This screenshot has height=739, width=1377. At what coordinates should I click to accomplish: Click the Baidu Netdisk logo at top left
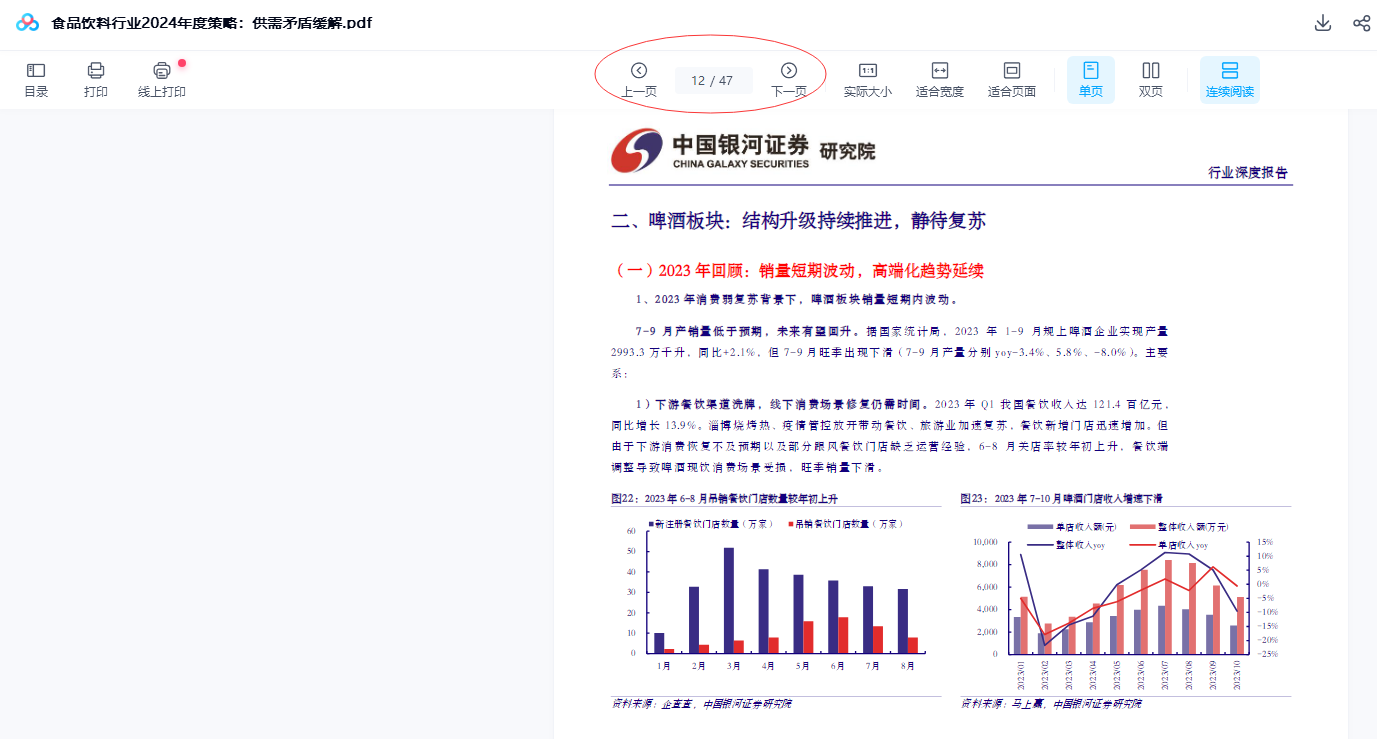pyautogui.click(x=27, y=23)
